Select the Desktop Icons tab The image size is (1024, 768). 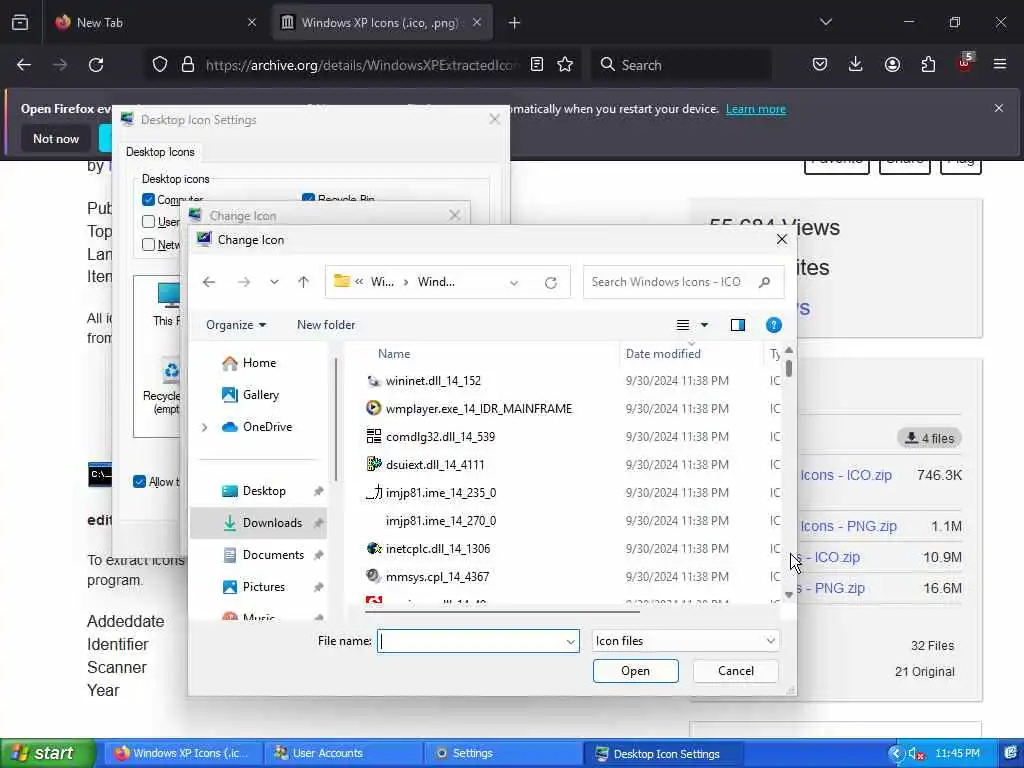point(160,152)
